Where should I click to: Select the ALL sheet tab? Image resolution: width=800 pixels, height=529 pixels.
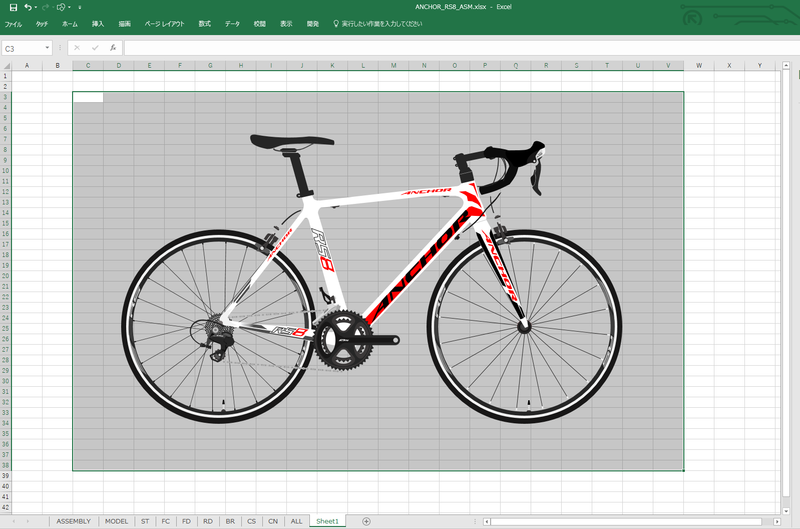click(x=296, y=521)
